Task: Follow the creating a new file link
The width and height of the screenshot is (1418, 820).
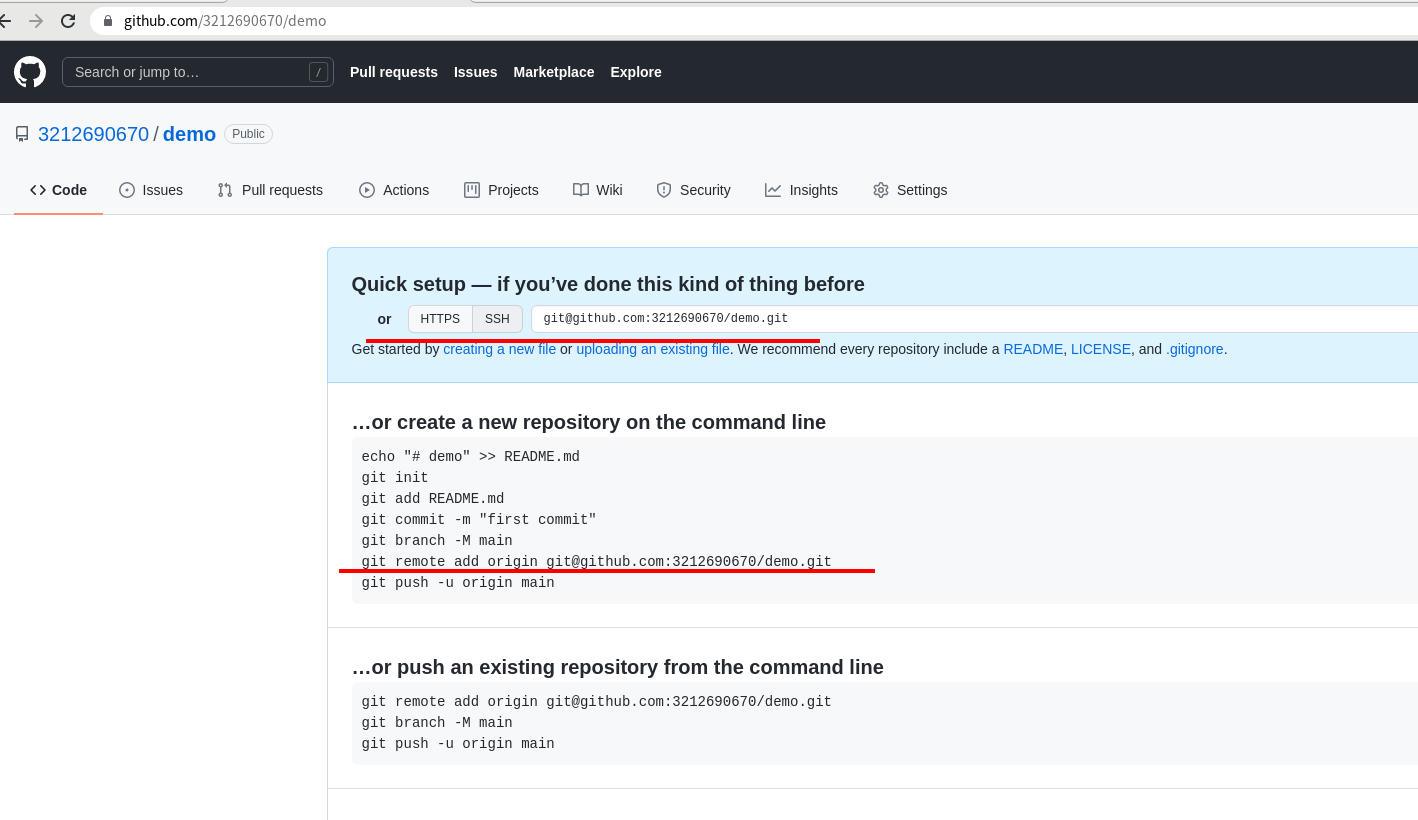Action: pyautogui.click(x=499, y=349)
